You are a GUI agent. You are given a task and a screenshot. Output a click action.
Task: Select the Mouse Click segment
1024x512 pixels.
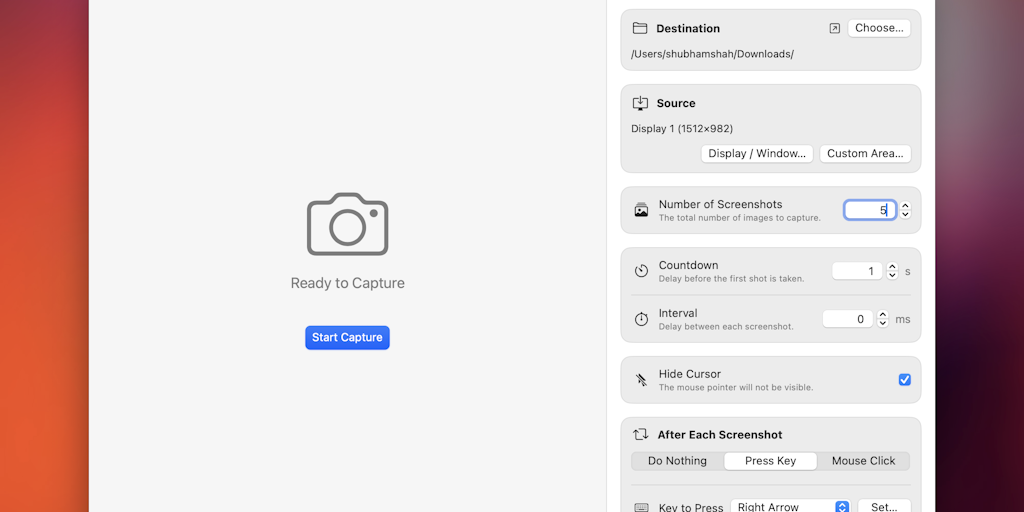pyautogui.click(x=863, y=461)
